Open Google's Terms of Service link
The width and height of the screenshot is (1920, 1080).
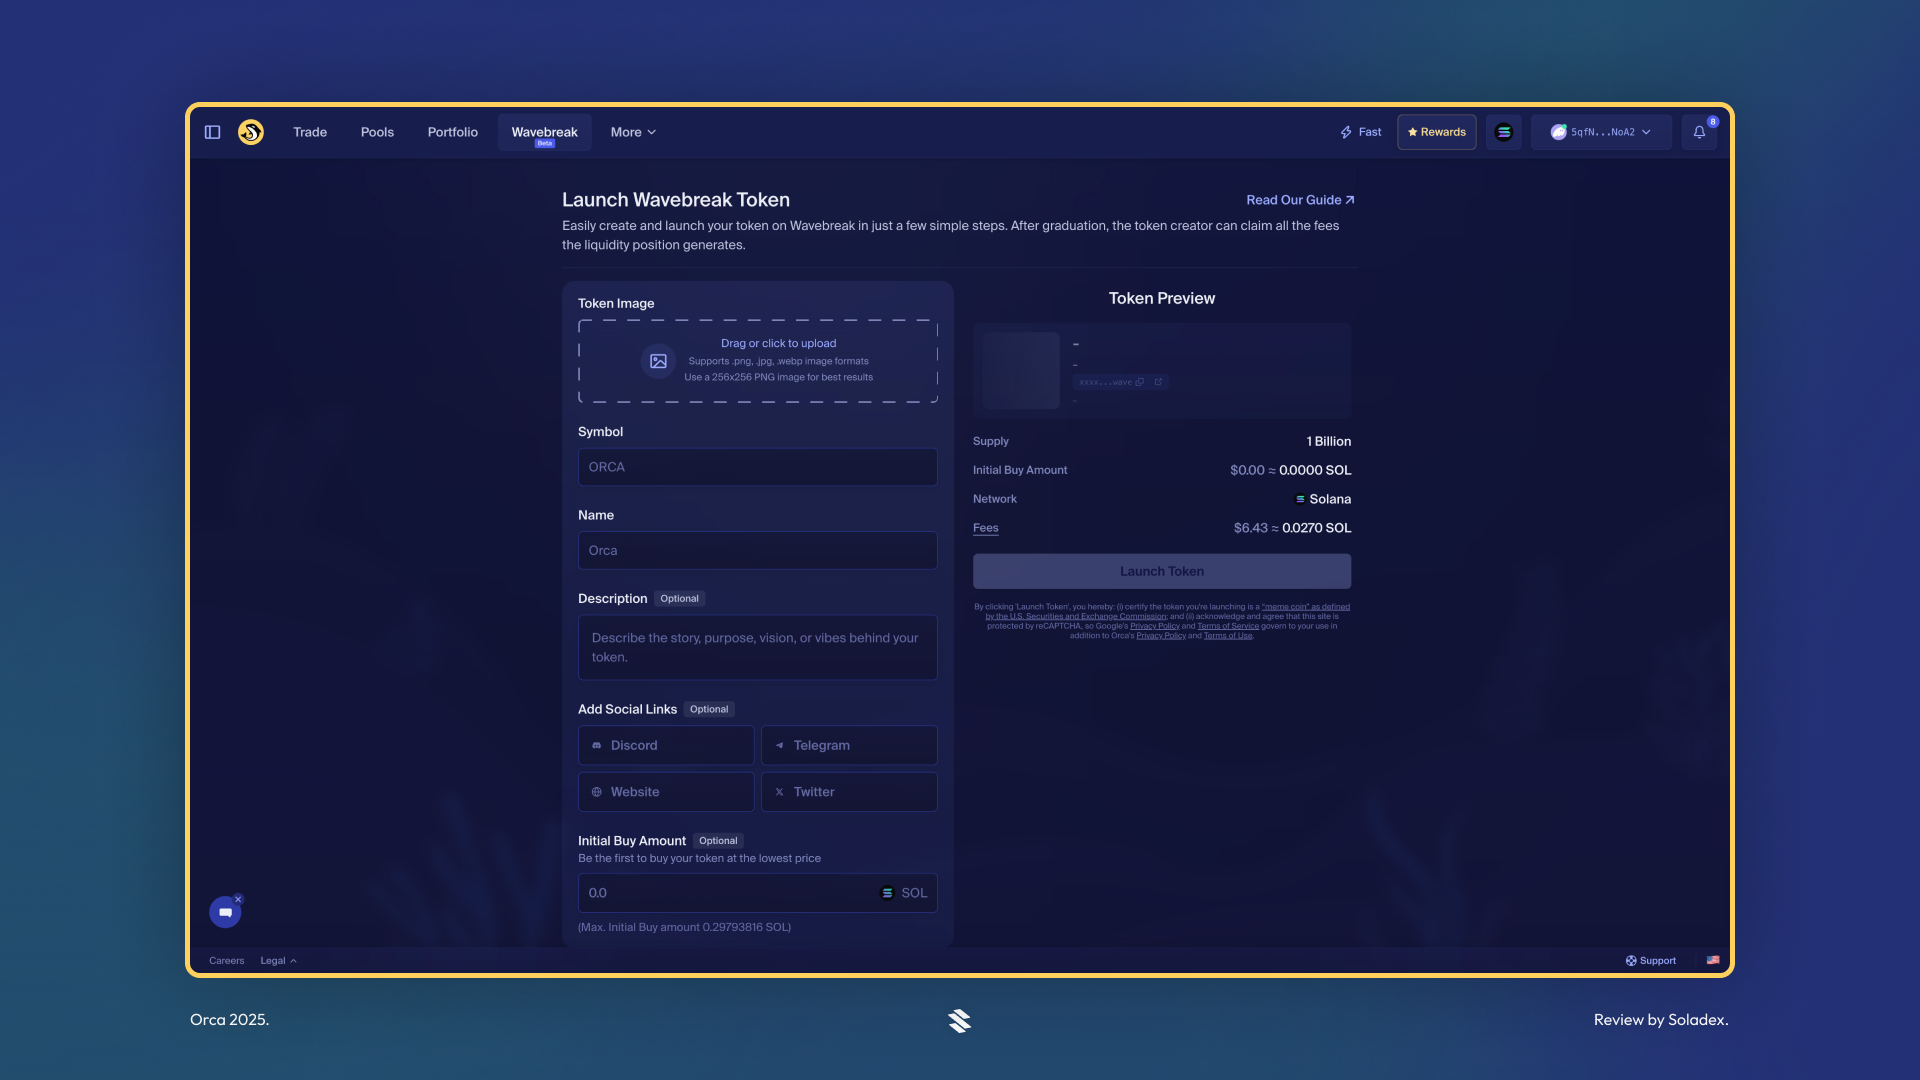[x=1228, y=626]
